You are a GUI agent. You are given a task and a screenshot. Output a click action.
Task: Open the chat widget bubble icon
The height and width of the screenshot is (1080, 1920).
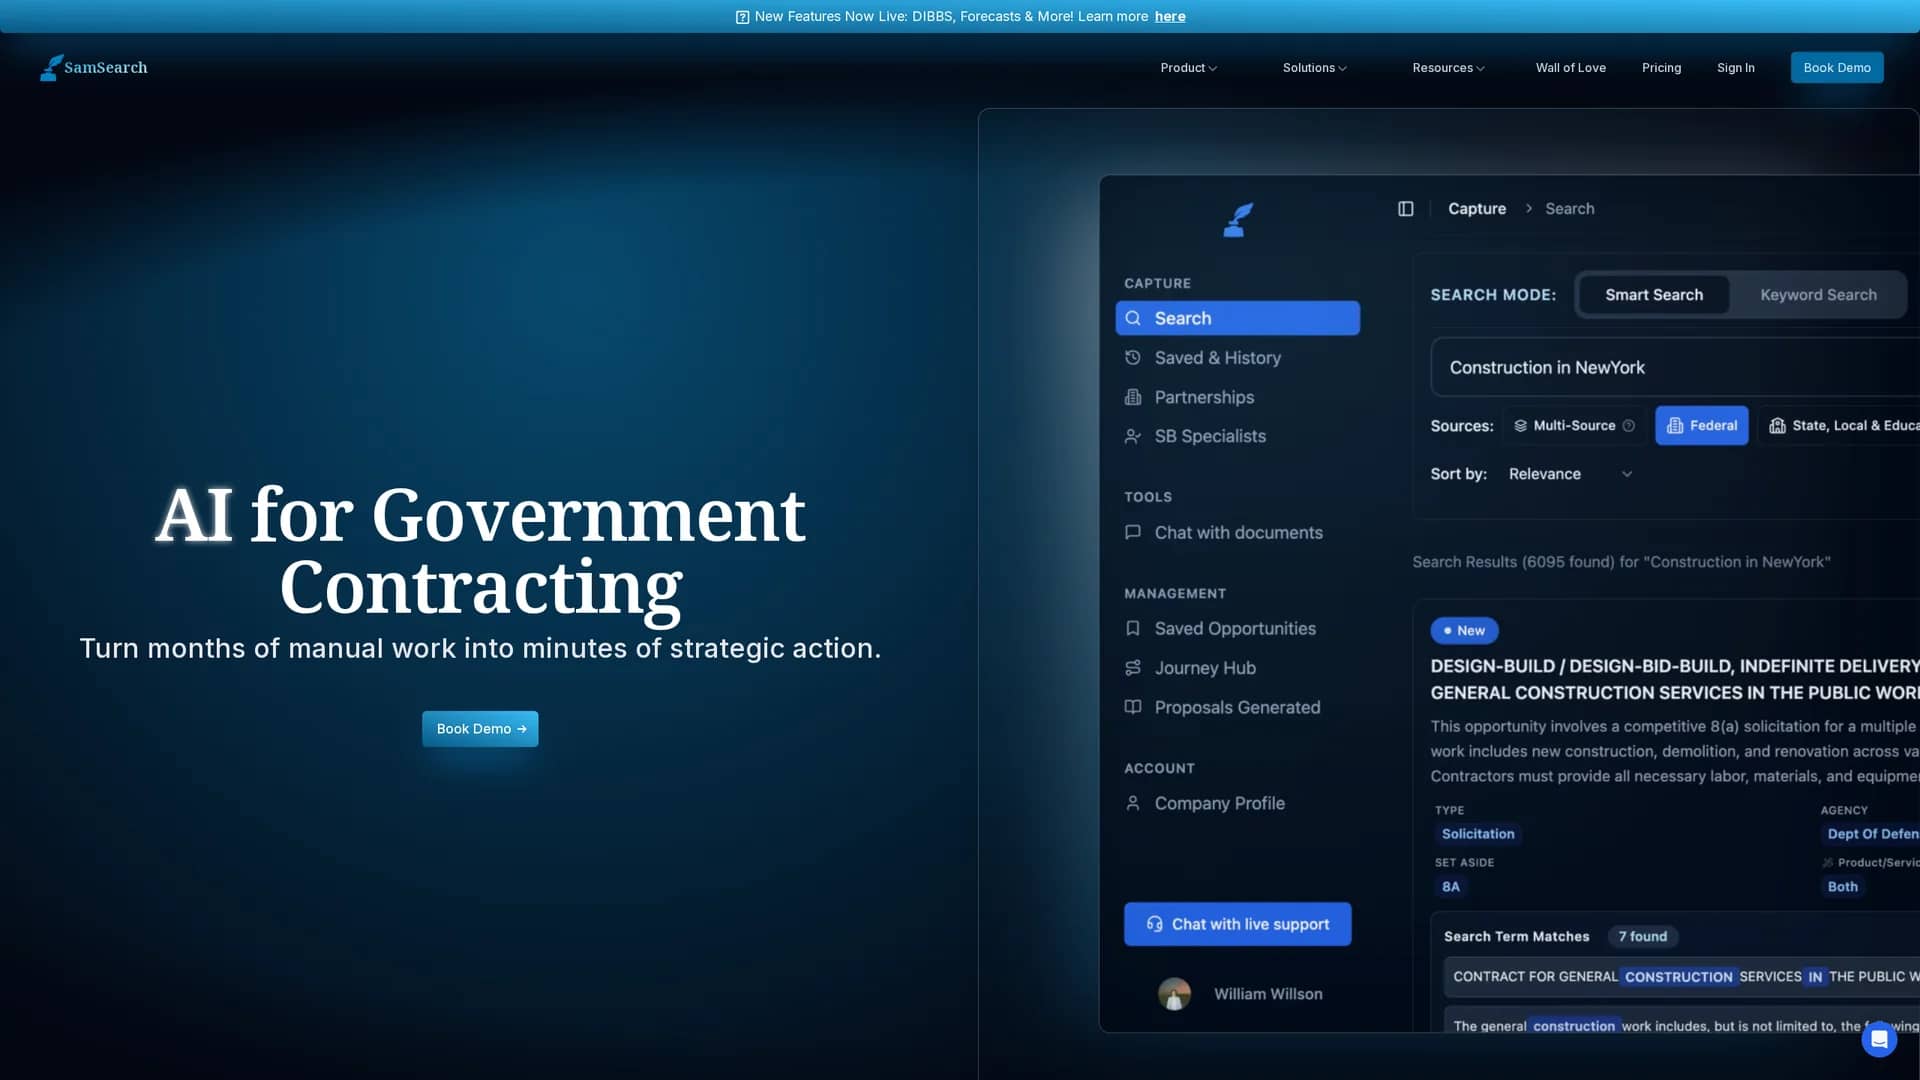click(x=1879, y=1039)
